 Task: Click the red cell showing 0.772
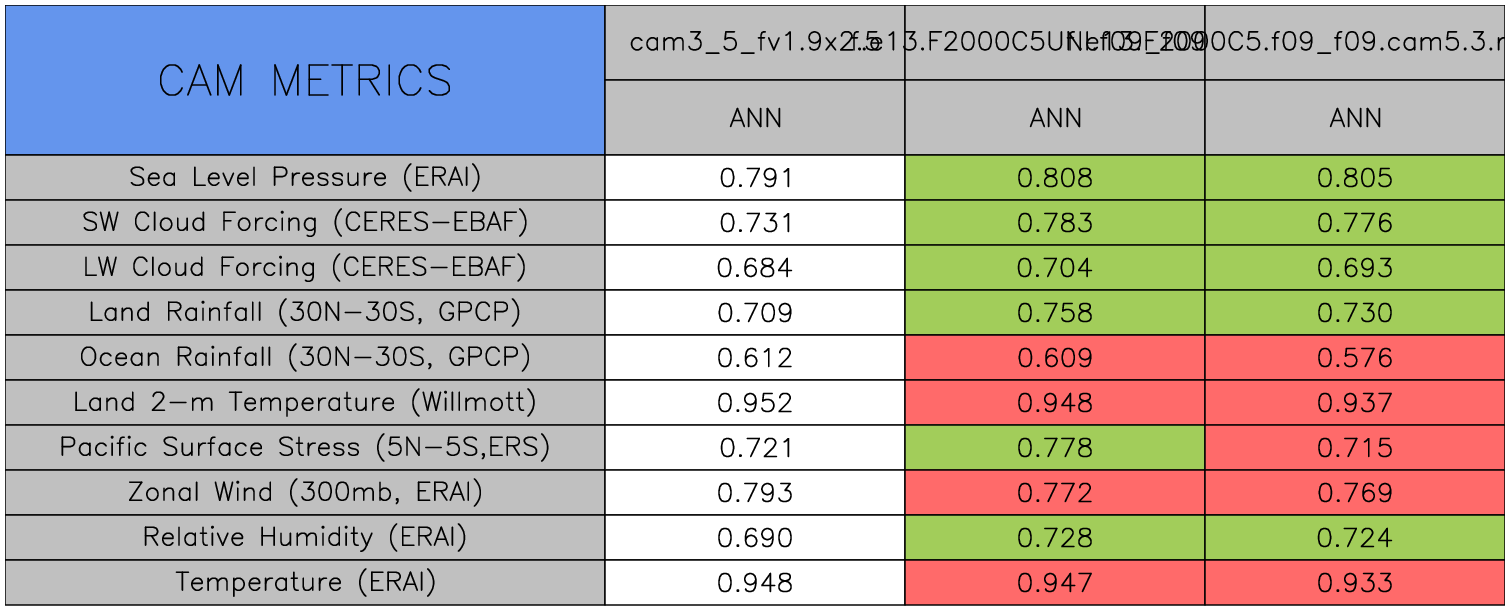[1055, 493]
